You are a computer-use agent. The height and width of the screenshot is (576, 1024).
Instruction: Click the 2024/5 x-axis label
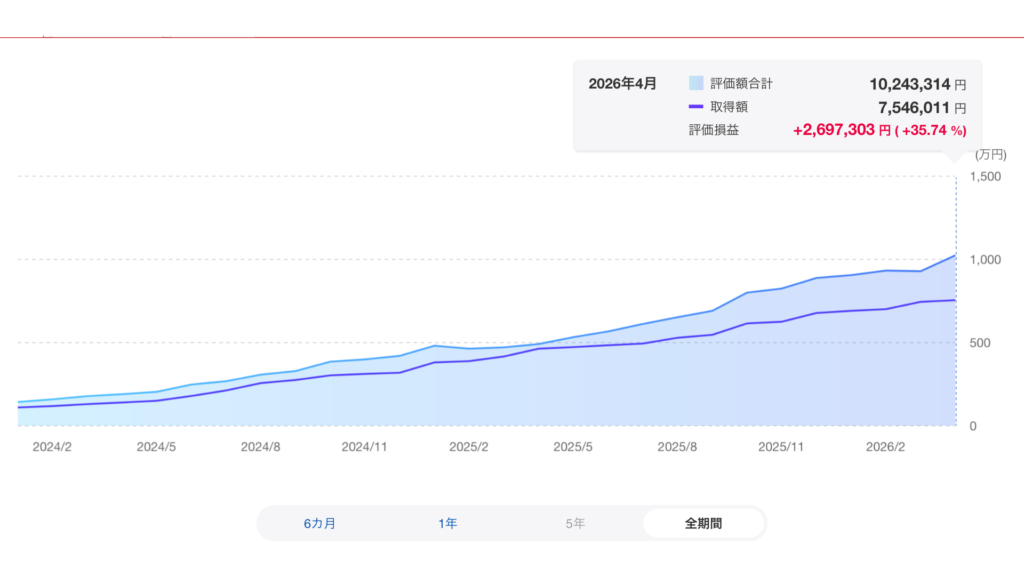(x=156, y=447)
